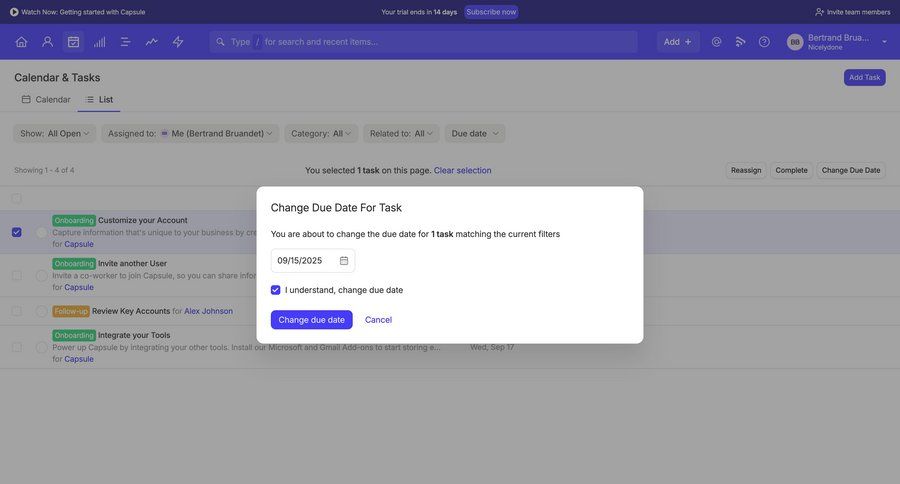Open the @ mentions icon
This screenshot has width=900, height=484.
click(716, 42)
